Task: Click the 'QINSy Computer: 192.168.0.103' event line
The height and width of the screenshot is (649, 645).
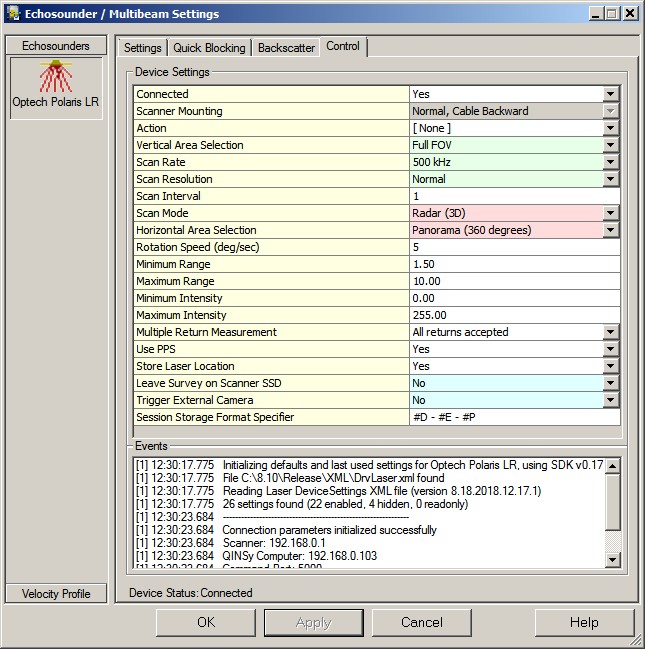Action: pyautogui.click(x=300, y=555)
